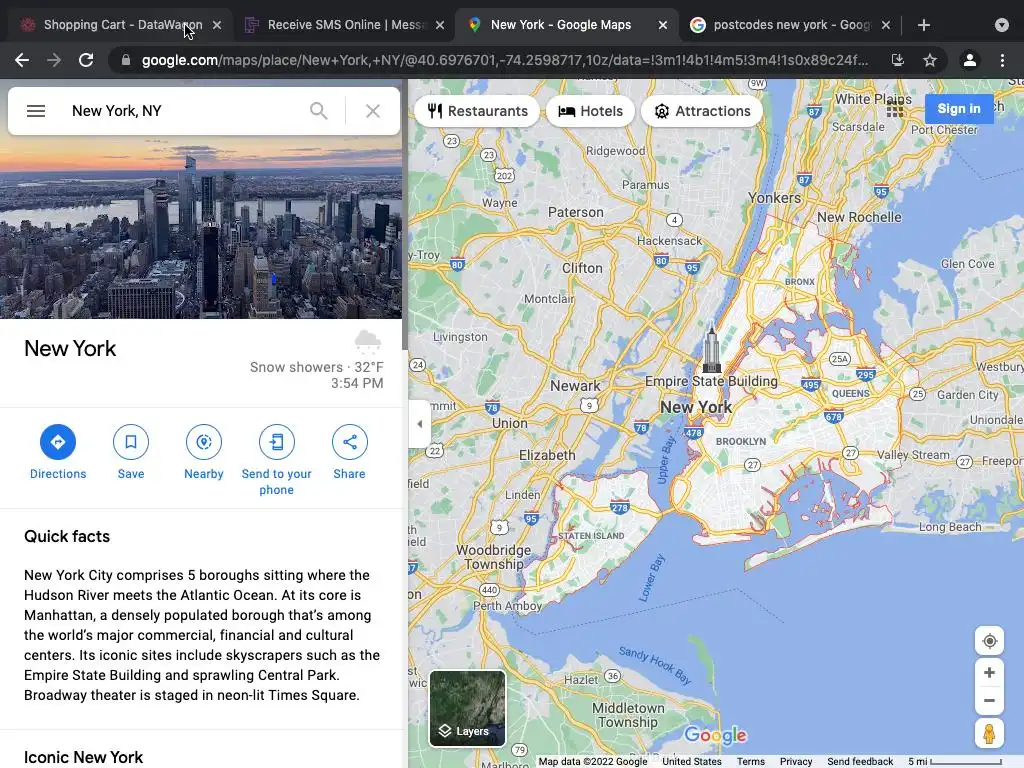Go back in the browser
1024x768 pixels.
(22, 60)
